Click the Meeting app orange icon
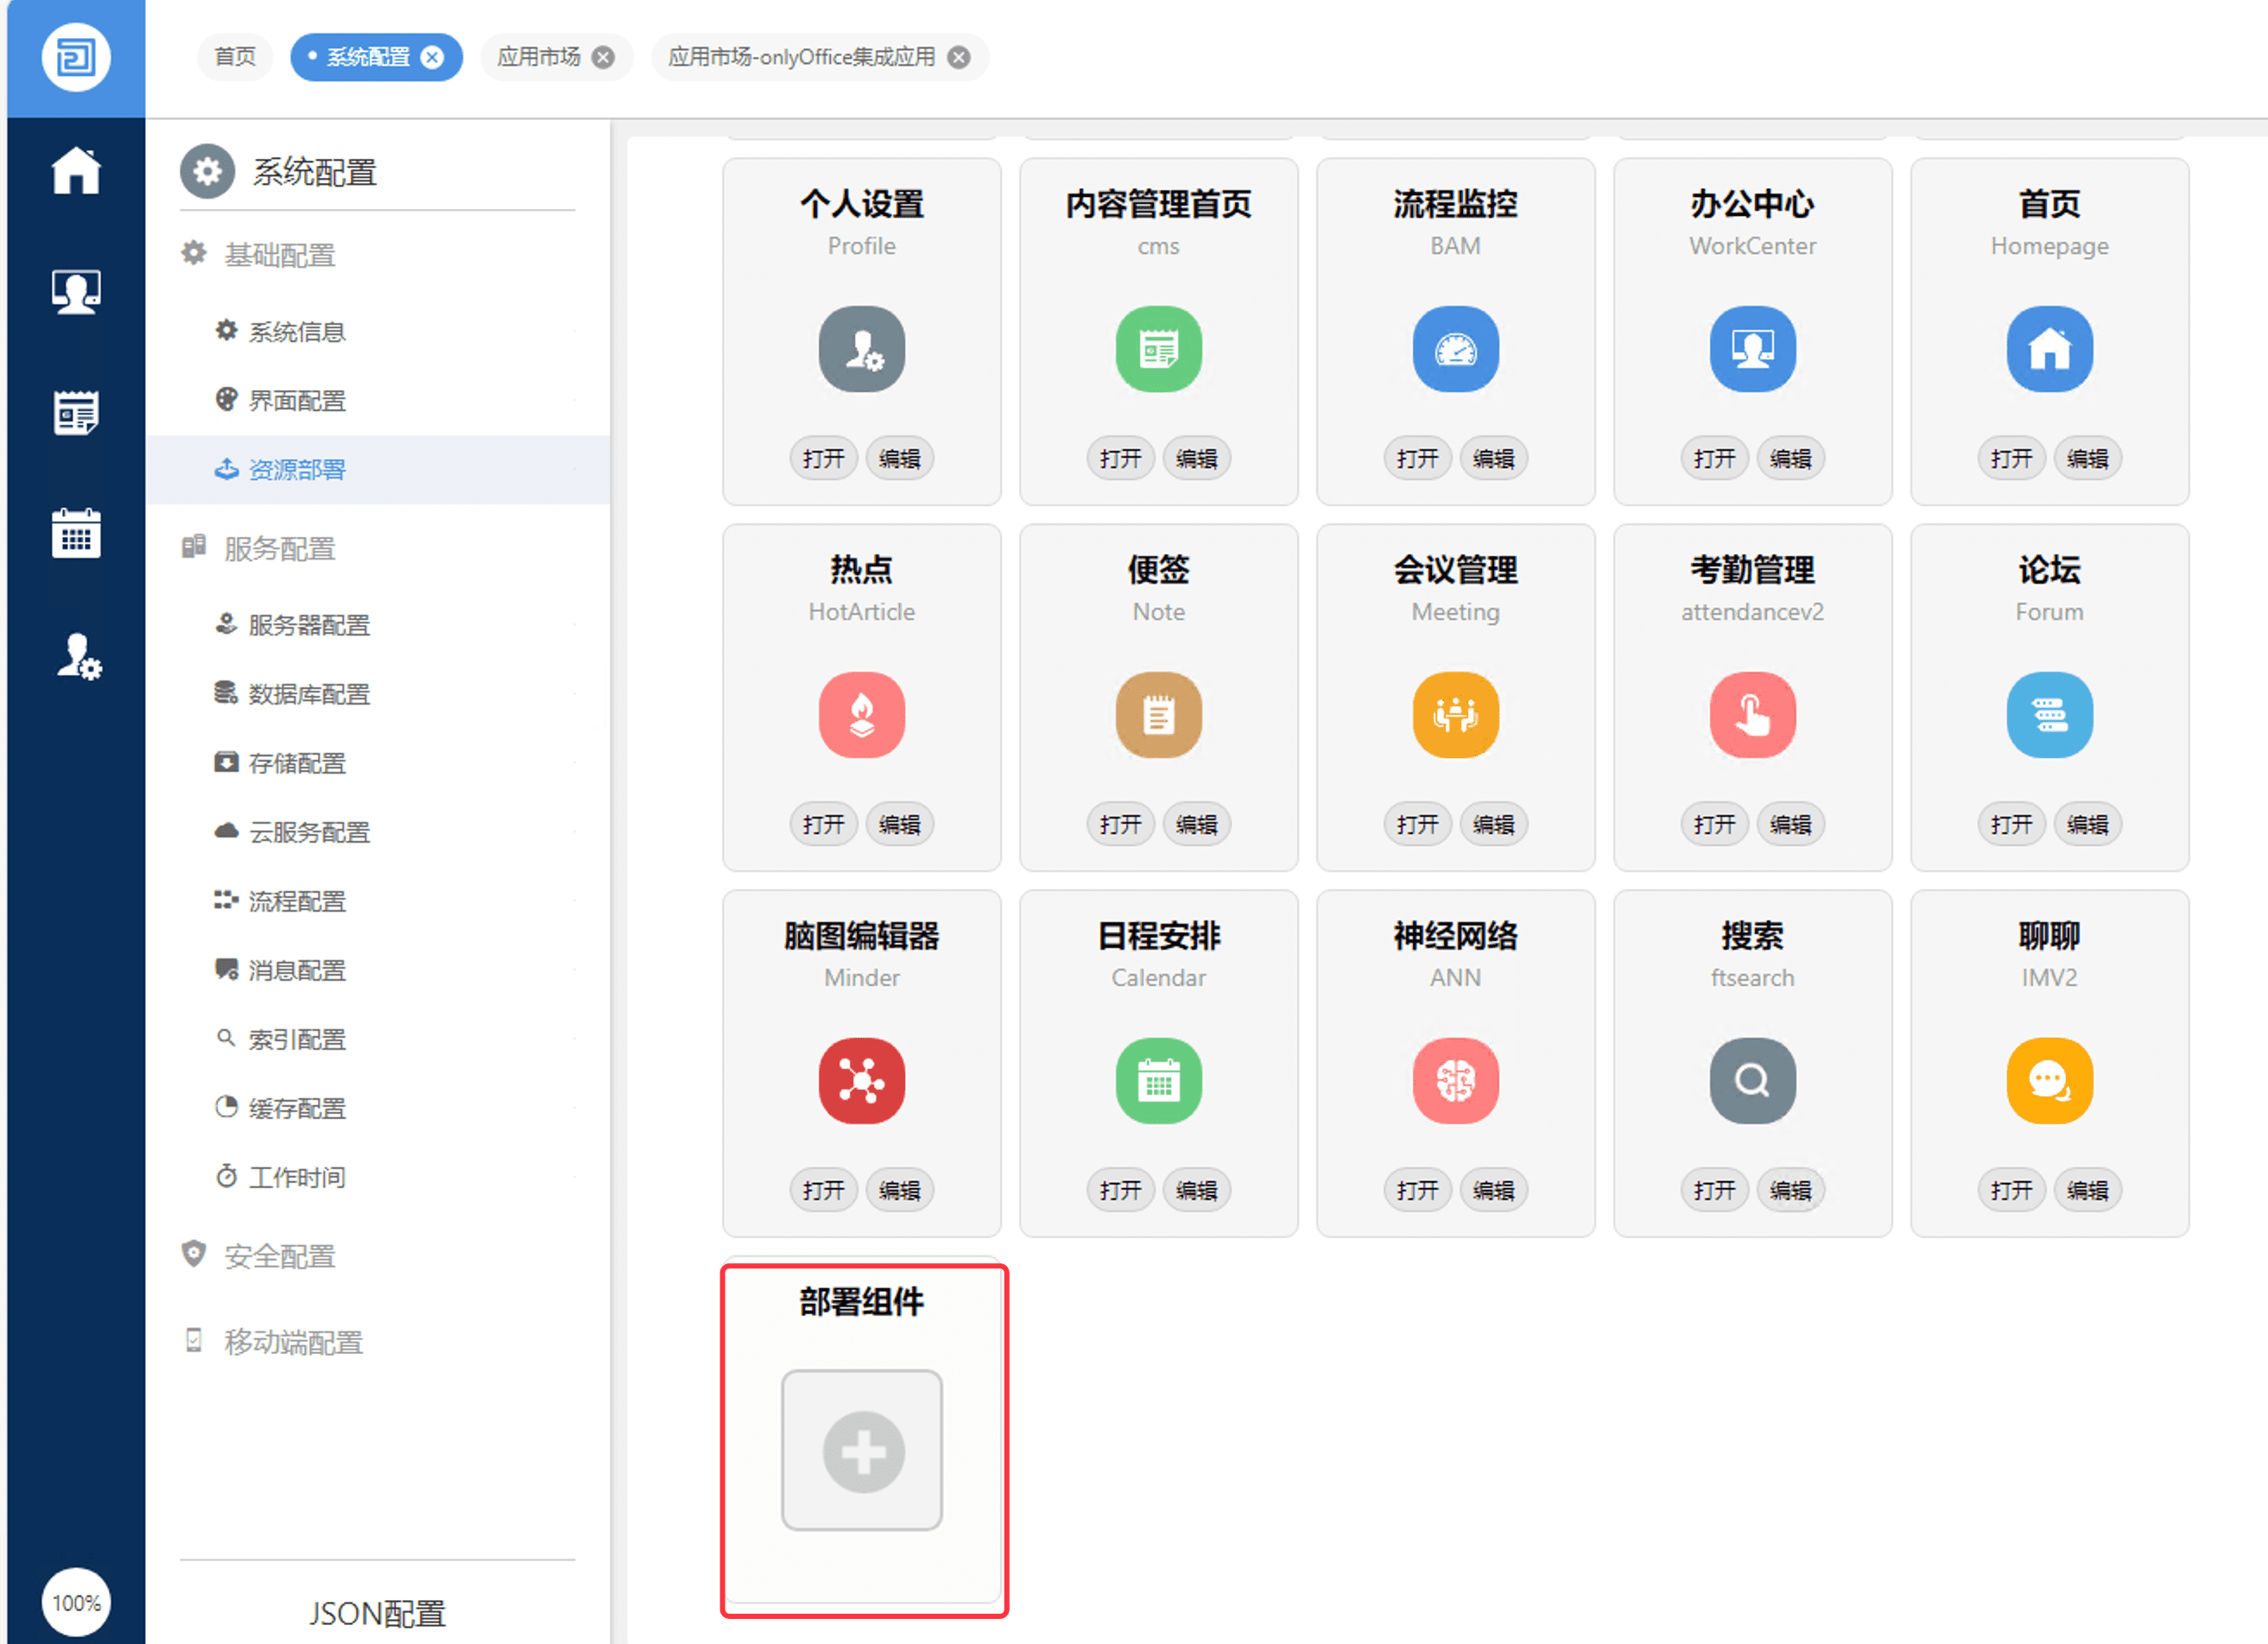Viewport: 2268px width, 1644px height. [x=1455, y=715]
